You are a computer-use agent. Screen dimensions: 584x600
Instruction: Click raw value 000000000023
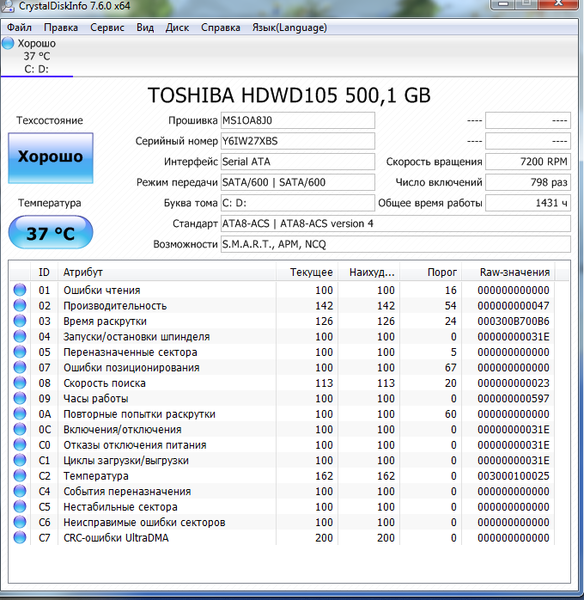pyautogui.click(x=513, y=383)
